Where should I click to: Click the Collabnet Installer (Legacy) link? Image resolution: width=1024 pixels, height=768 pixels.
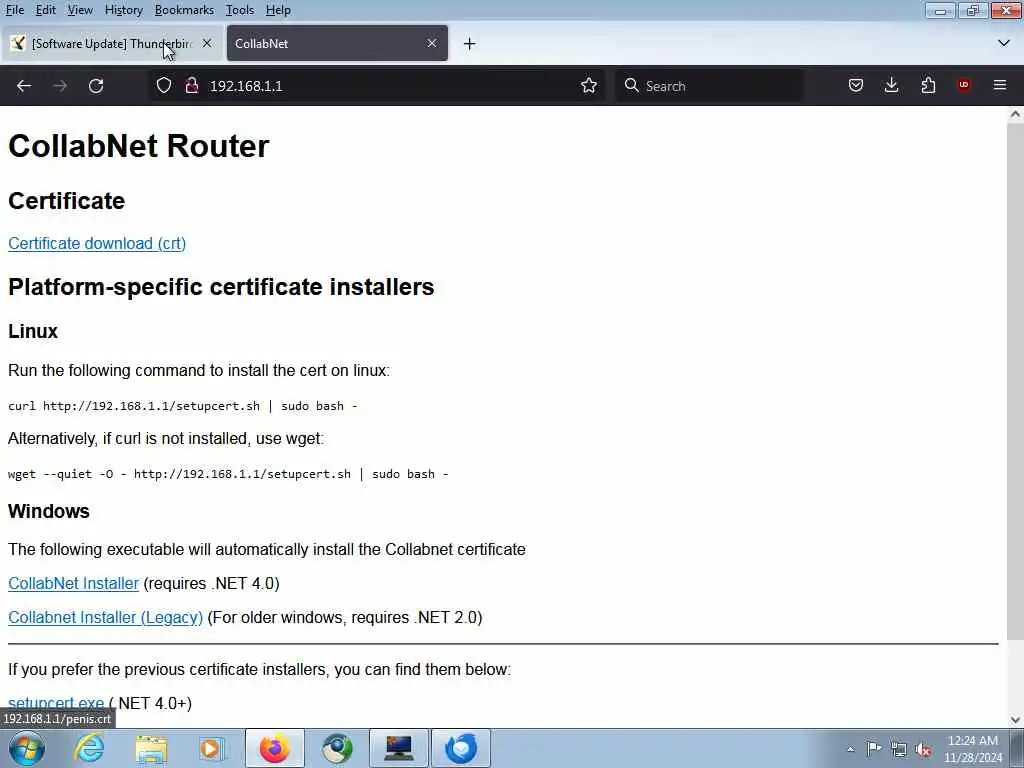click(105, 617)
